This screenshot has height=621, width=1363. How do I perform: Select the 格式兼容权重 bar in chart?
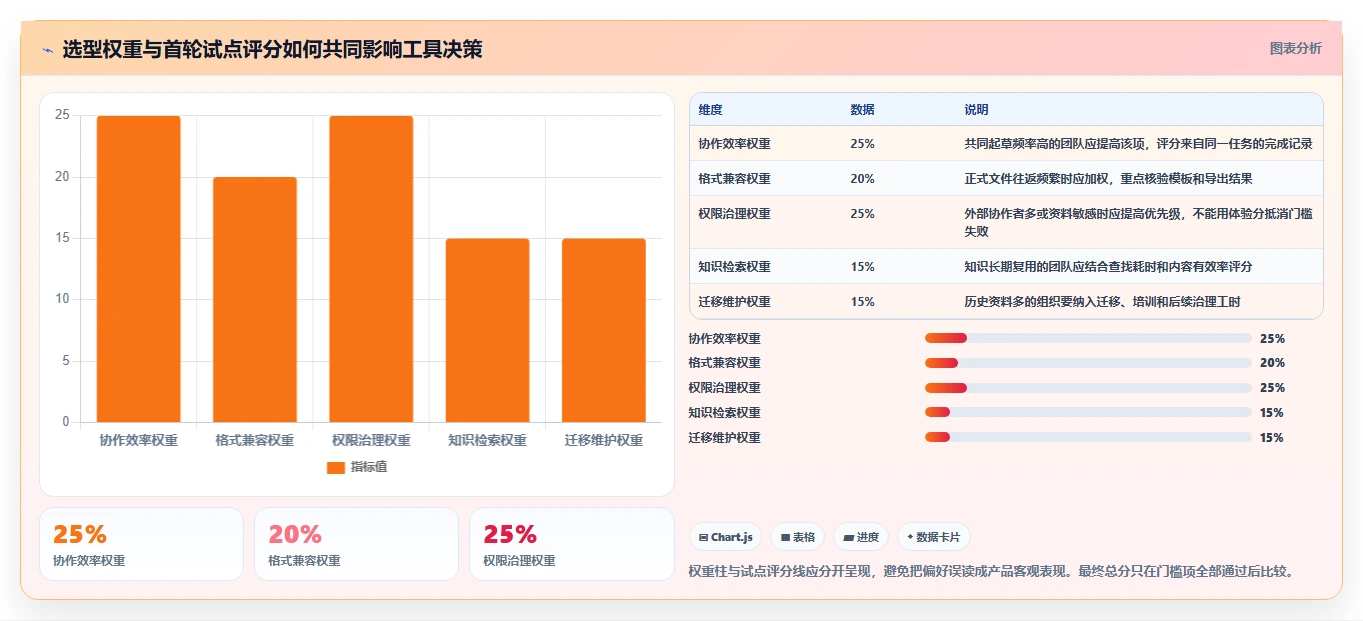pos(255,299)
